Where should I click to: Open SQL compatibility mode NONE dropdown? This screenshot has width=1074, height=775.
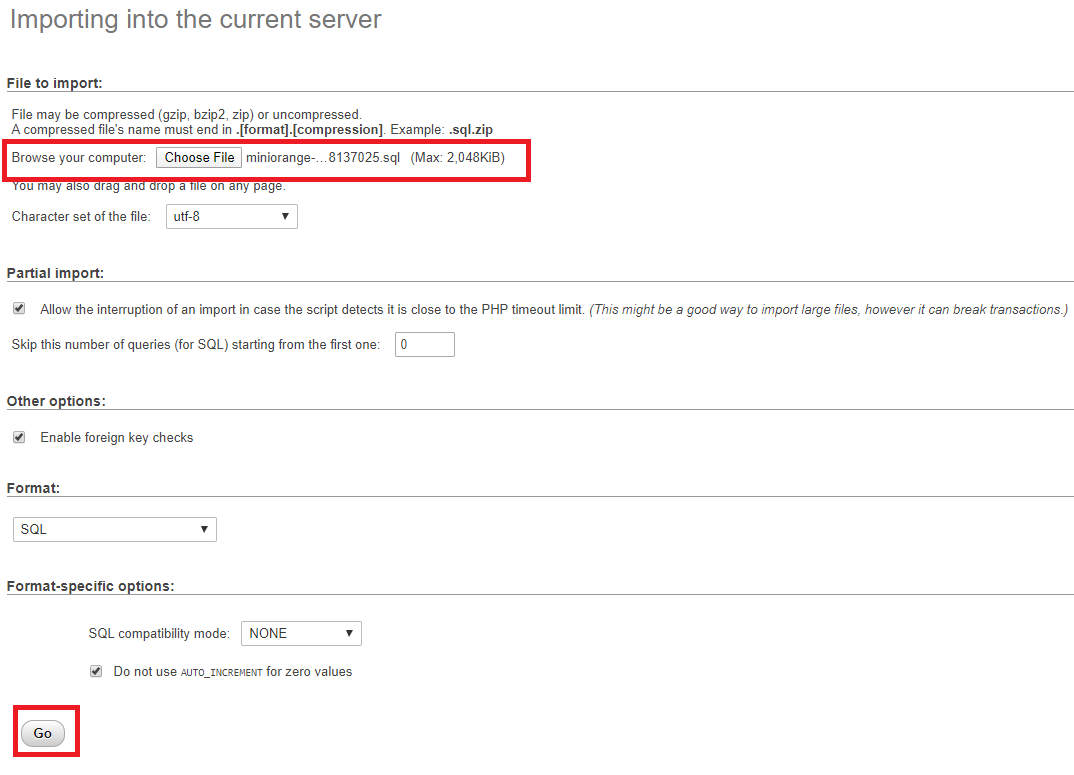(301, 634)
